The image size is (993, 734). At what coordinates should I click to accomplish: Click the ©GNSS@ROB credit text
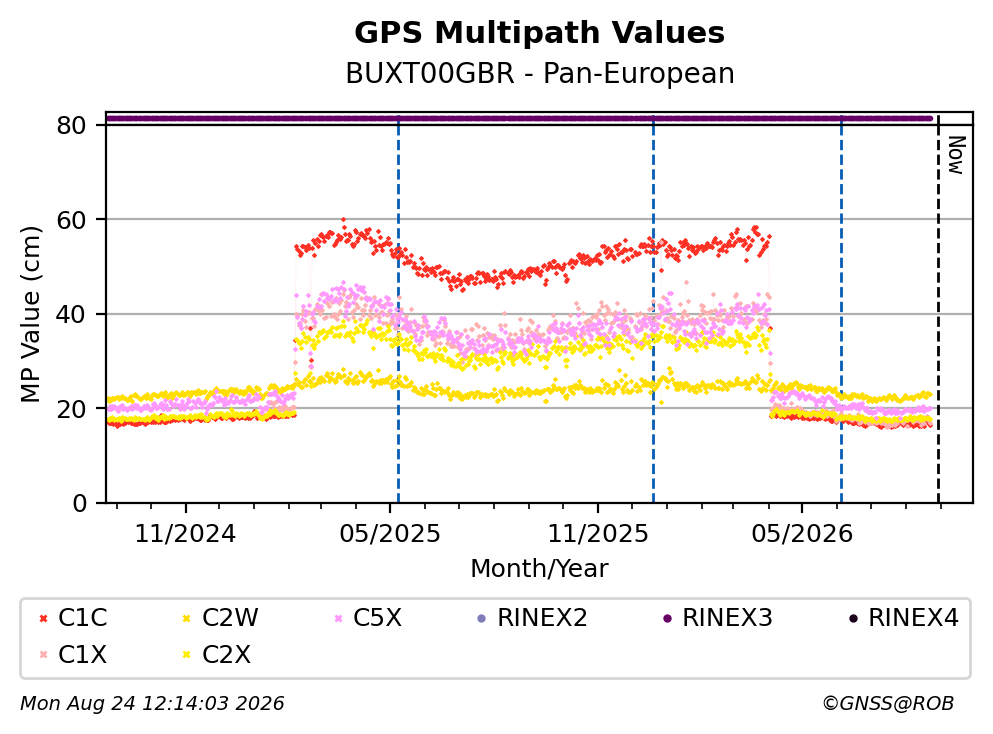pos(887,704)
